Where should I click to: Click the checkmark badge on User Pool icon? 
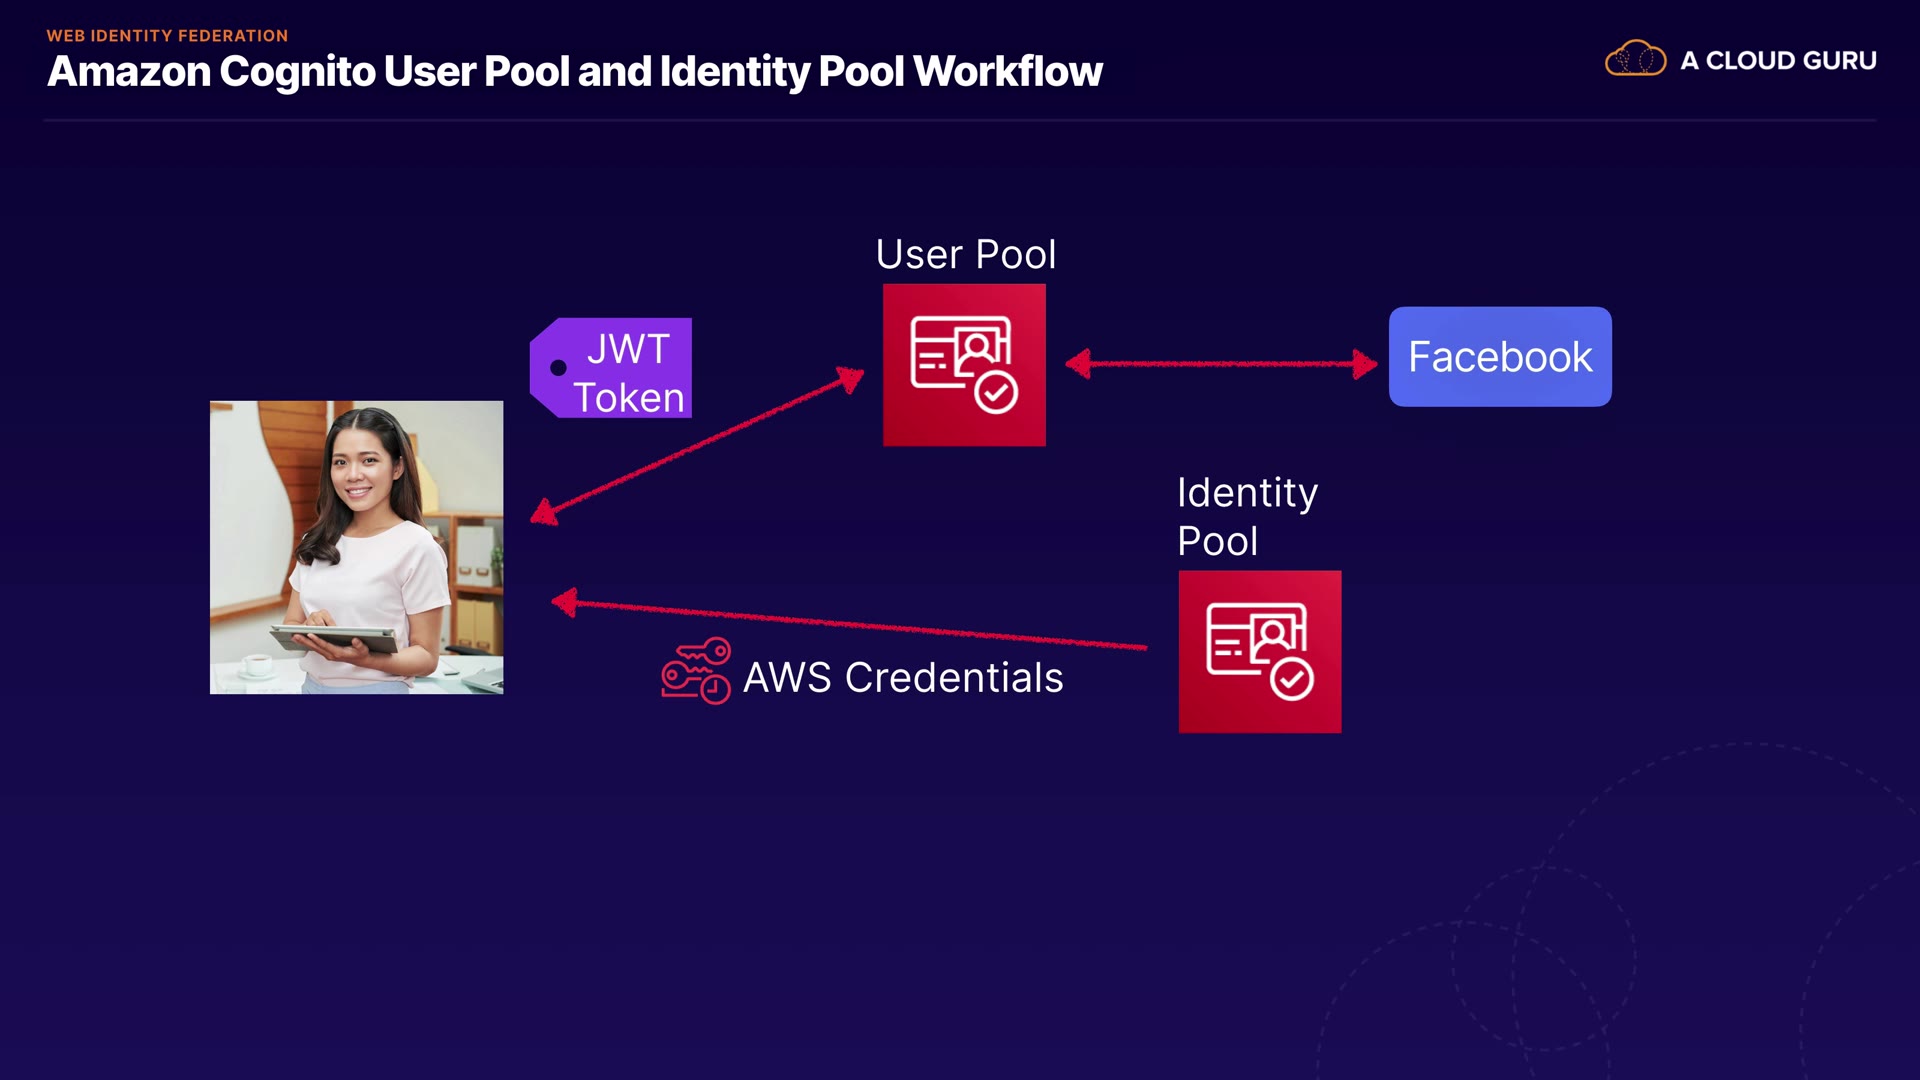996,393
